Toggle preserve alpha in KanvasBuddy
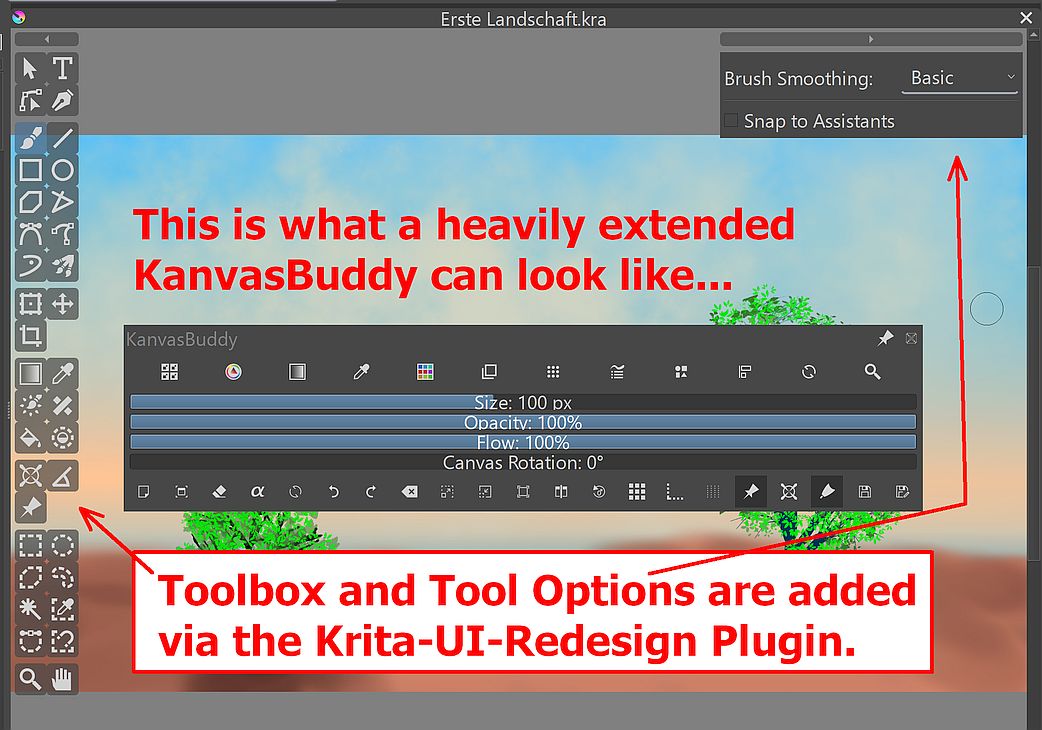1042x730 pixels. pyautogui.click(x=257, y=492)
